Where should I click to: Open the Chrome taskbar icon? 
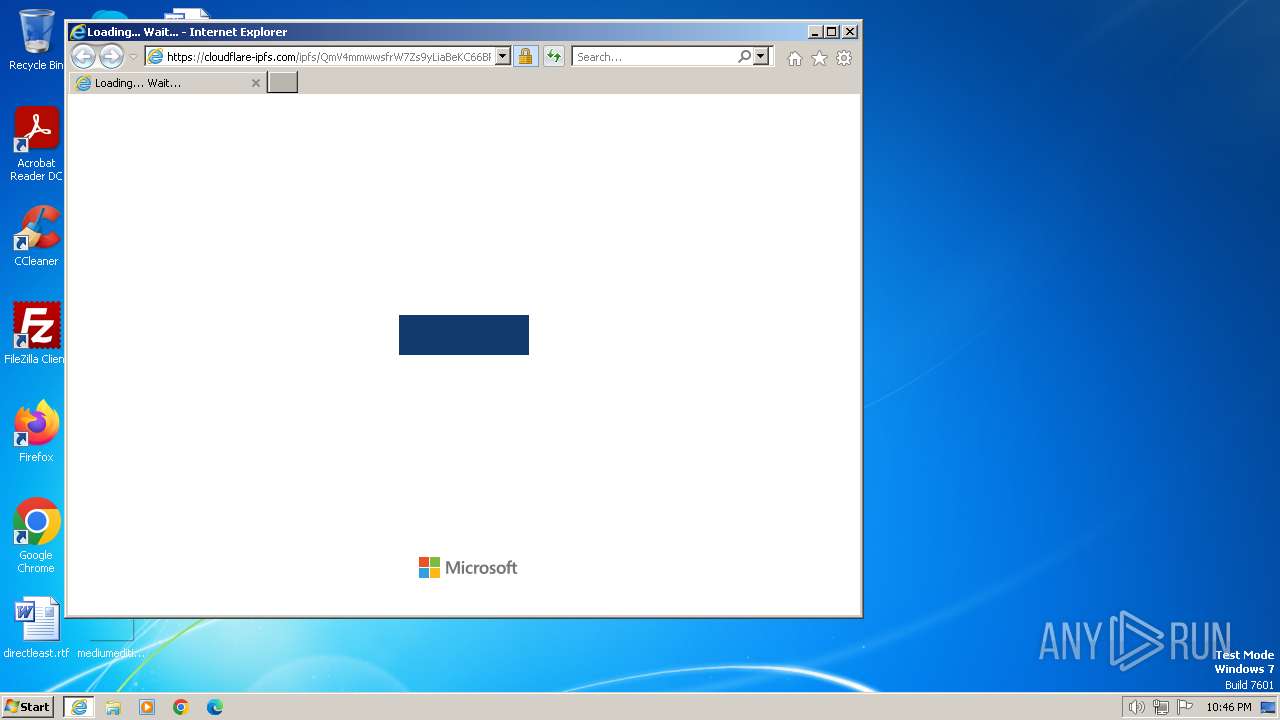181,707
